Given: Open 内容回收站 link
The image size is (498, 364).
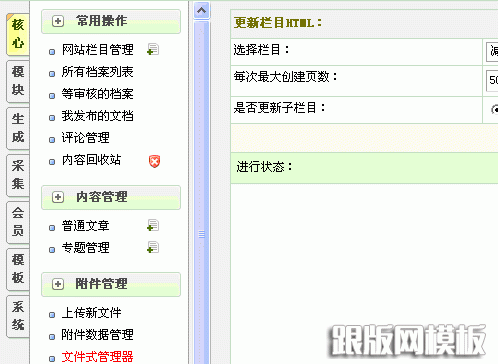Looking at the screenshot, I should pyautogui.click(x=92, y=160).
